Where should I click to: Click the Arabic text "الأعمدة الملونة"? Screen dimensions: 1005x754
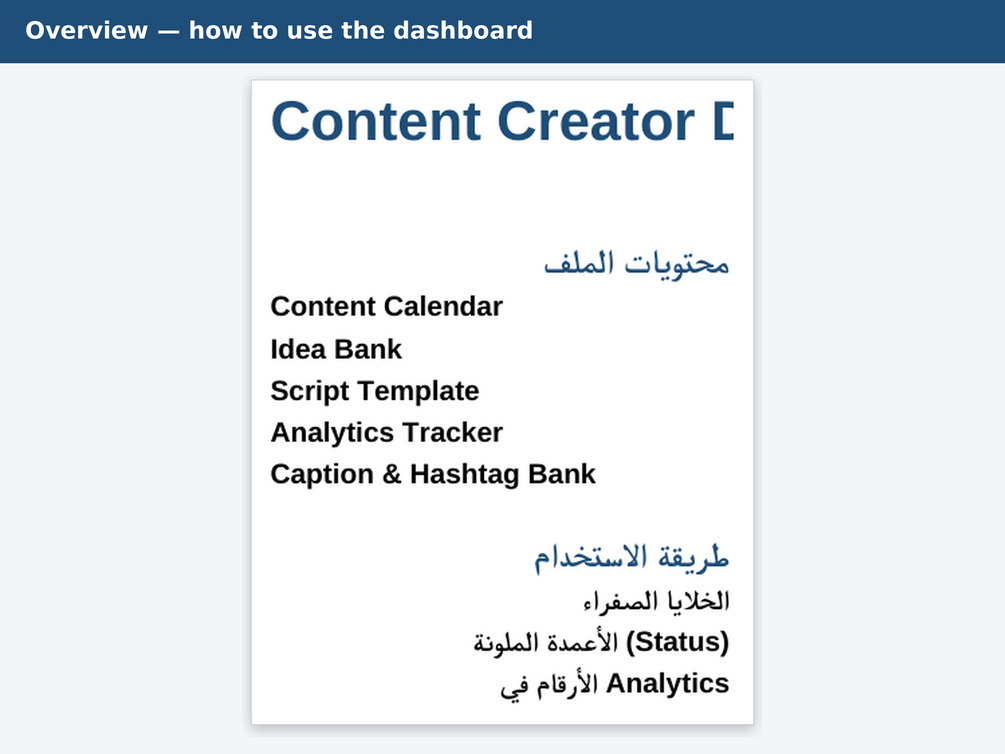point(545,642)
